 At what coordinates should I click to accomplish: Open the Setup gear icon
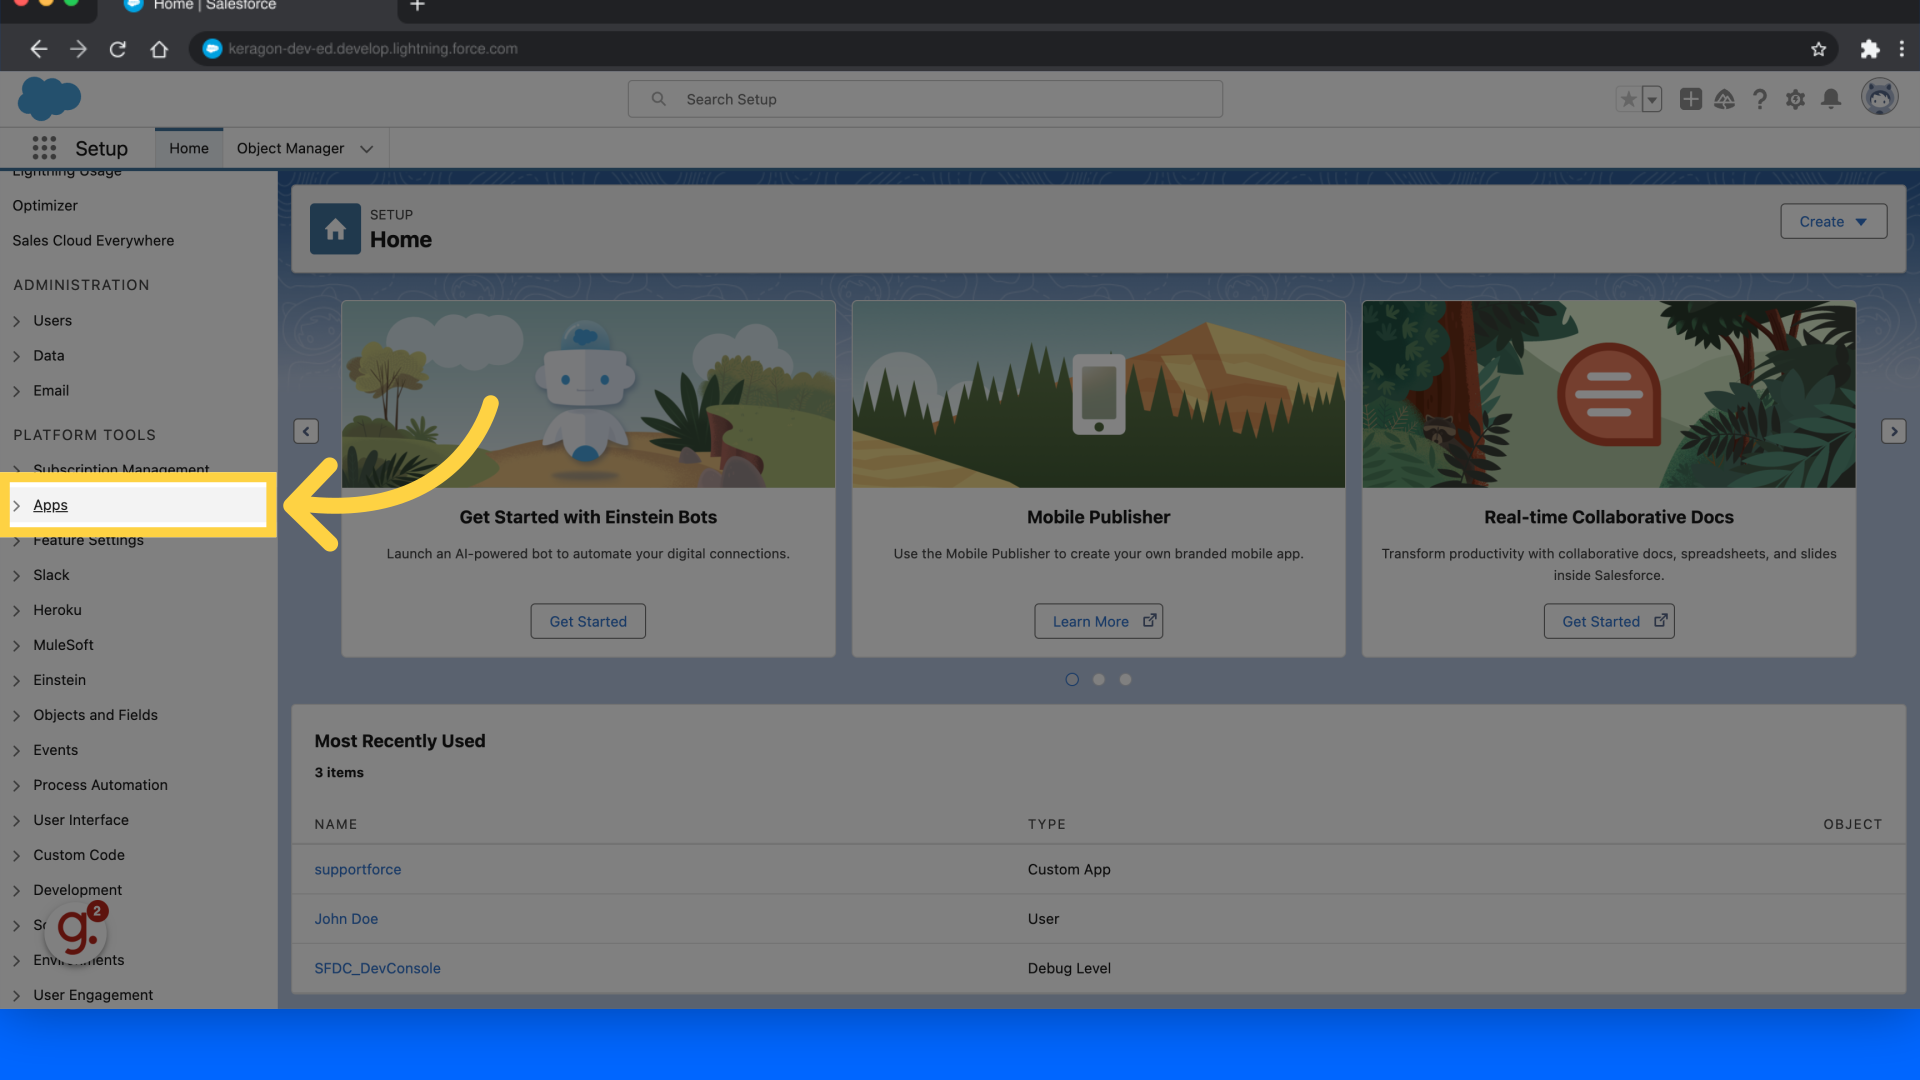click(1795, 99)
